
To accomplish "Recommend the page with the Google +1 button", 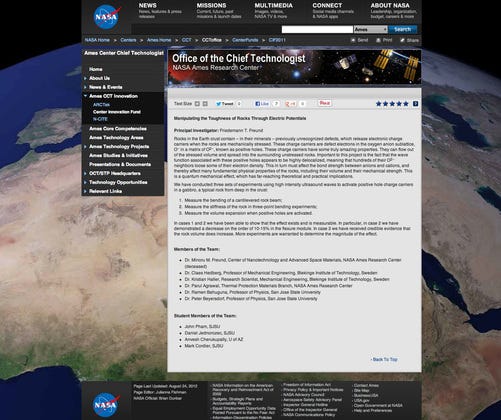I will (291, 104).
